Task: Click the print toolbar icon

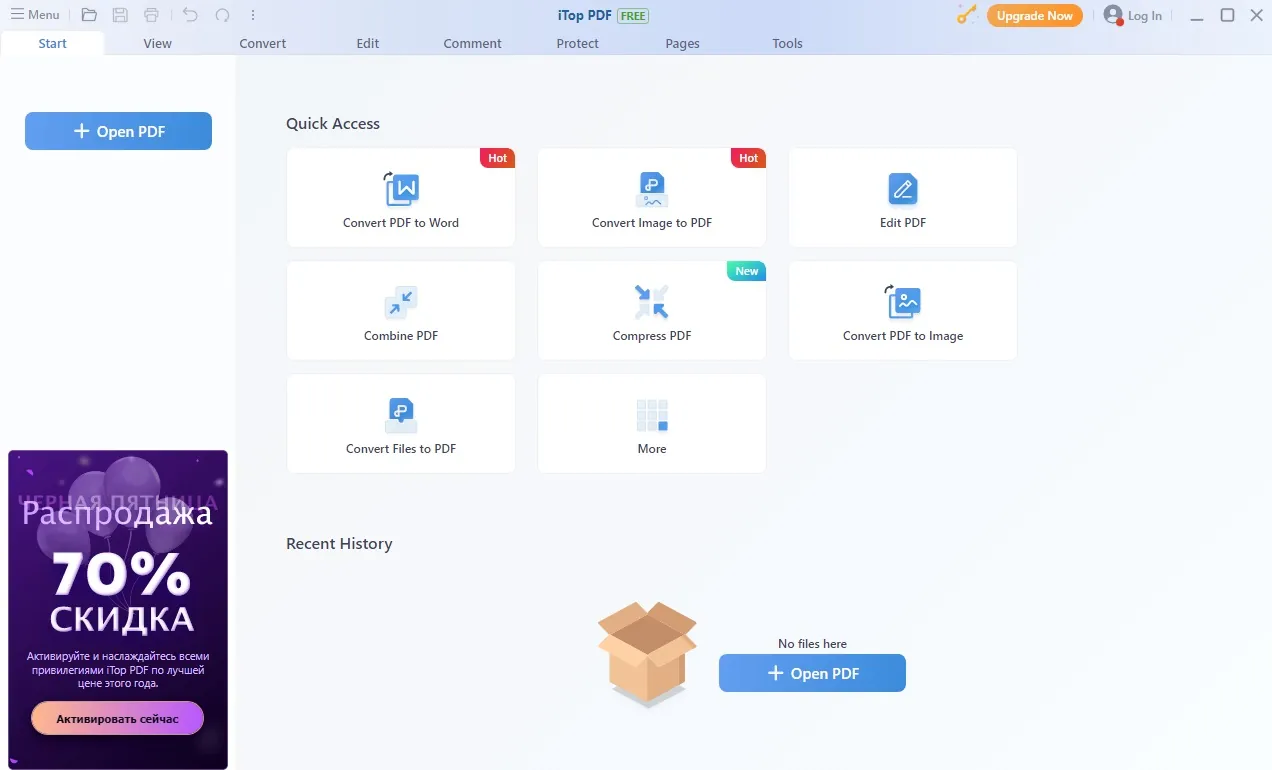Action: click(x=151, y=15)
